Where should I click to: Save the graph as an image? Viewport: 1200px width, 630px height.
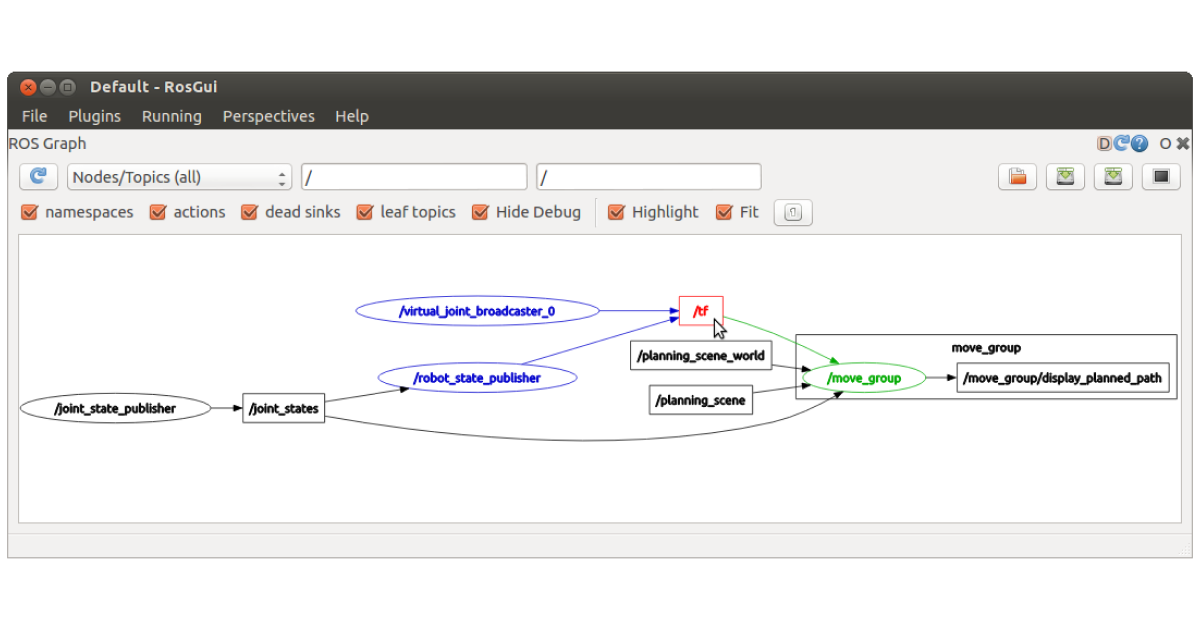point(1113,176)
